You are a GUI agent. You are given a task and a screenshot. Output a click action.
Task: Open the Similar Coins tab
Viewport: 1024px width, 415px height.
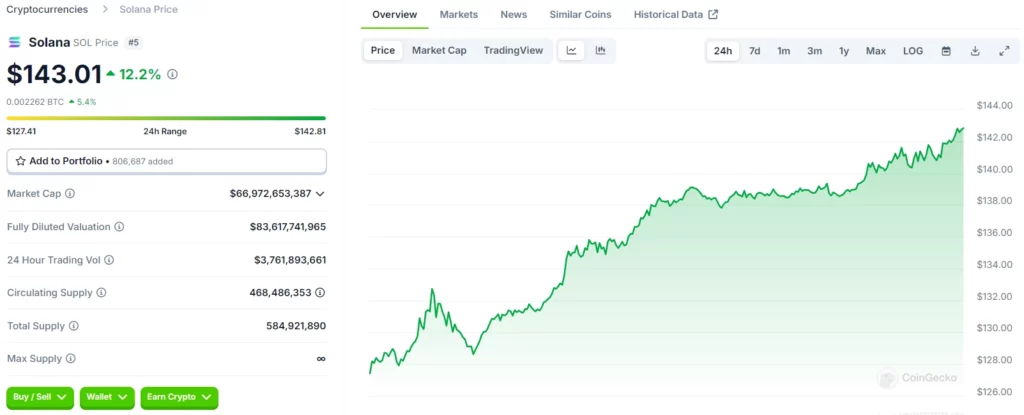click(x=581, y=14)
